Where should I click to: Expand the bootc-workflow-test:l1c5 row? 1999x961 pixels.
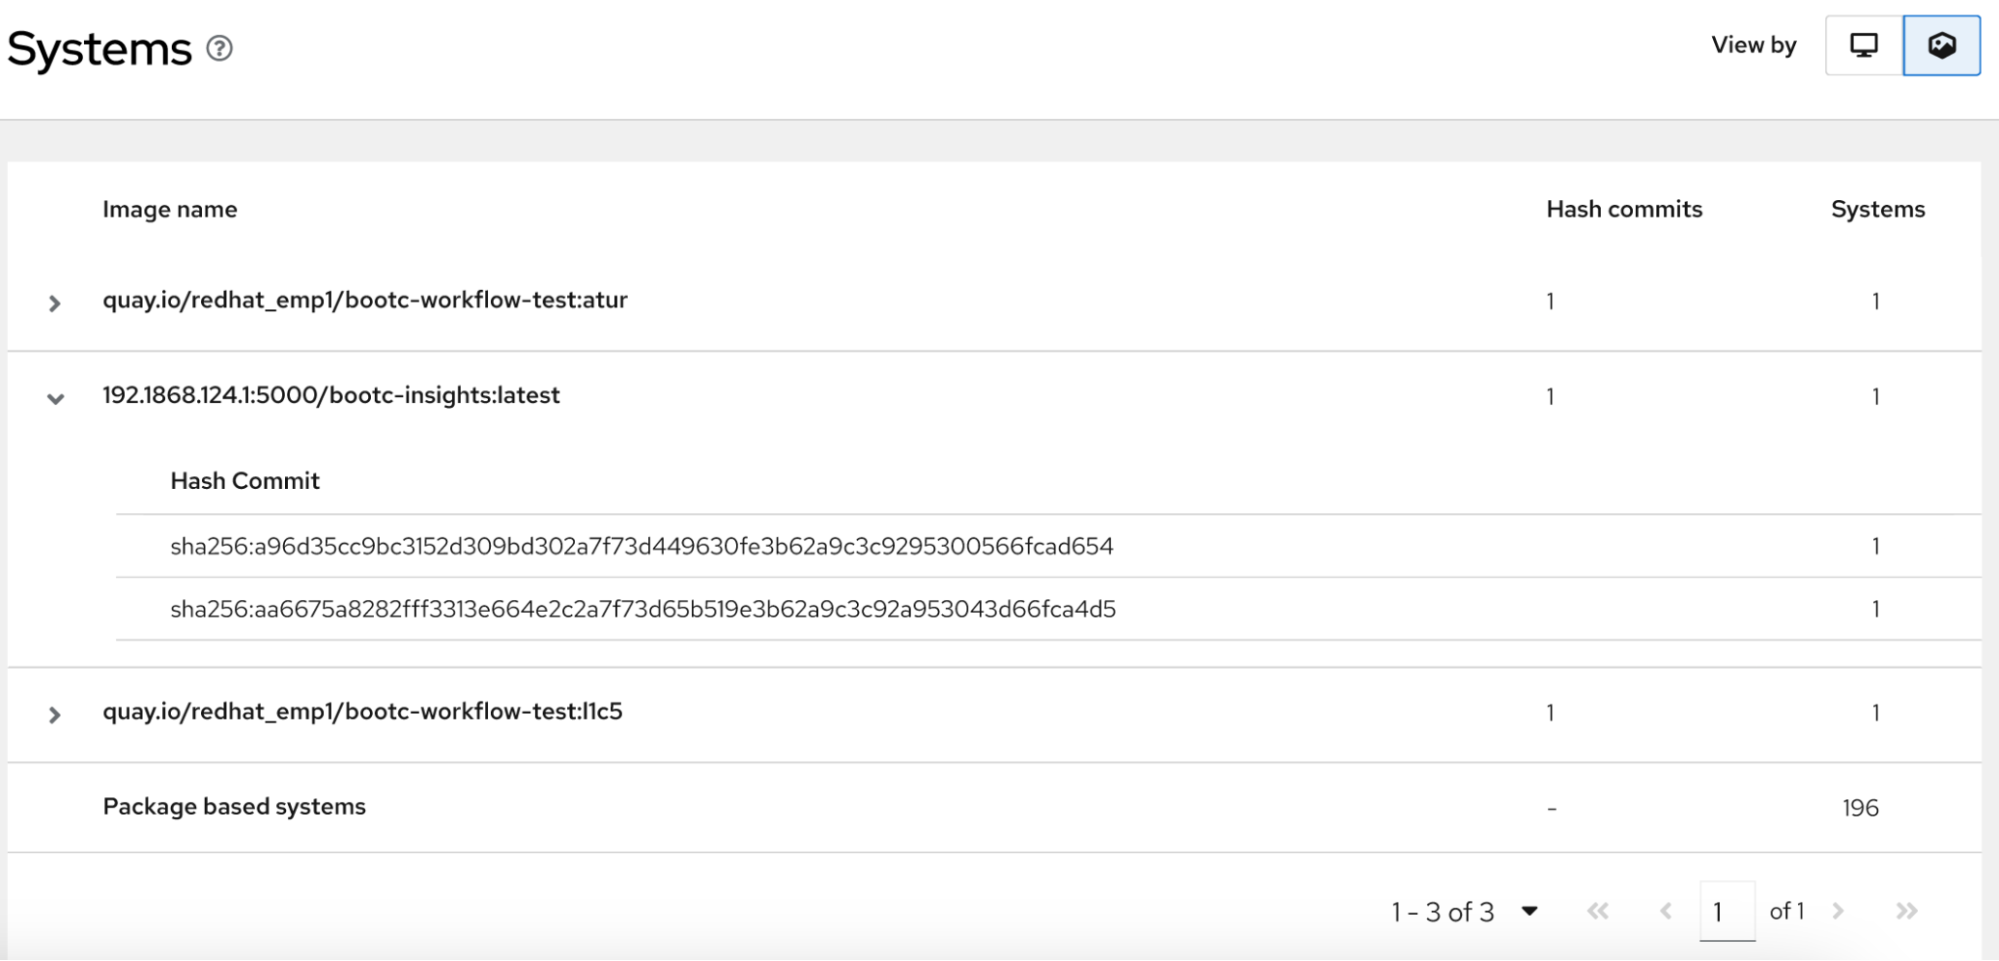click(55, 713)
